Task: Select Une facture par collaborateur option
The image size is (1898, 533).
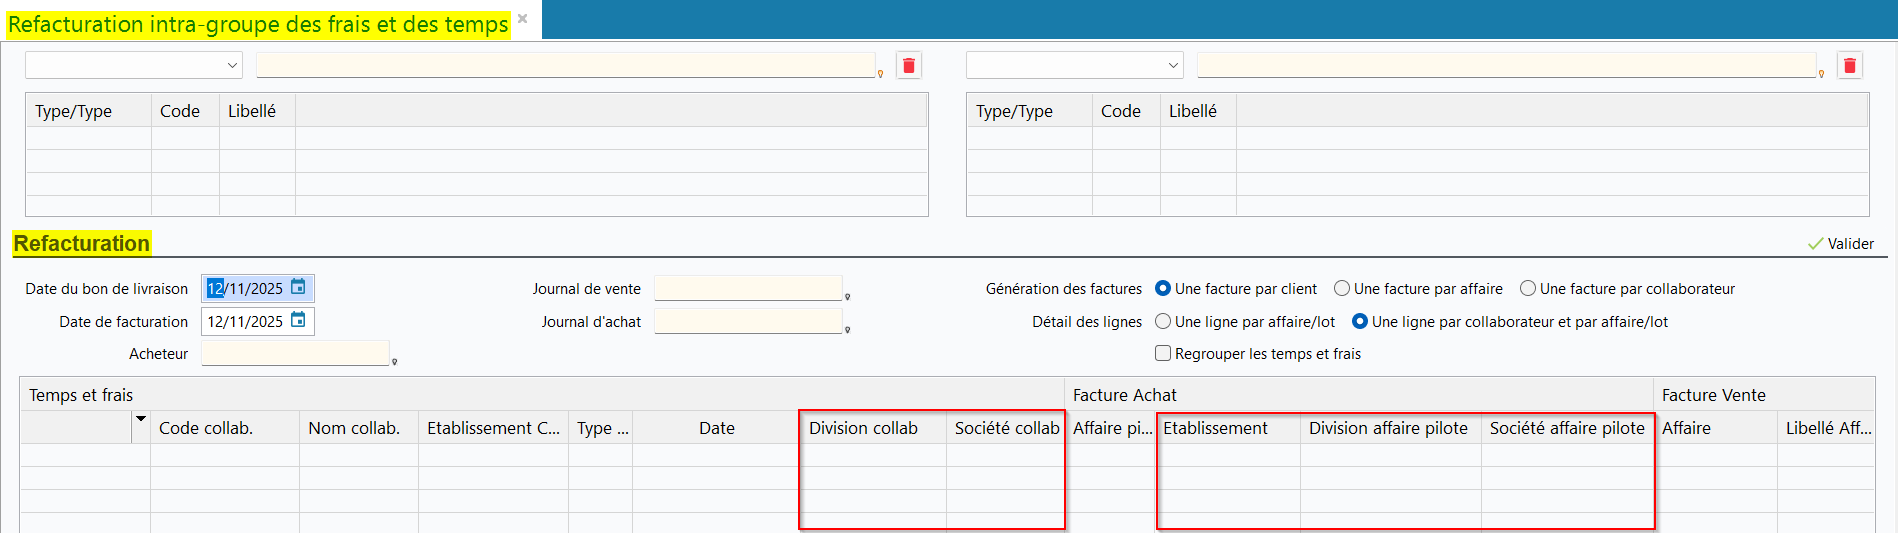Action: pyautogui.click(x=1528, y=289)
